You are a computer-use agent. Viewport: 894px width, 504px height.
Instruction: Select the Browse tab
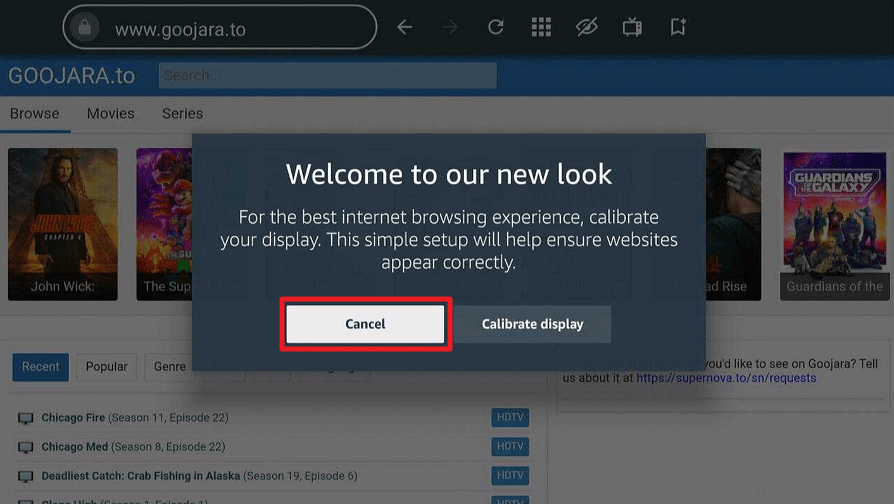35,113
